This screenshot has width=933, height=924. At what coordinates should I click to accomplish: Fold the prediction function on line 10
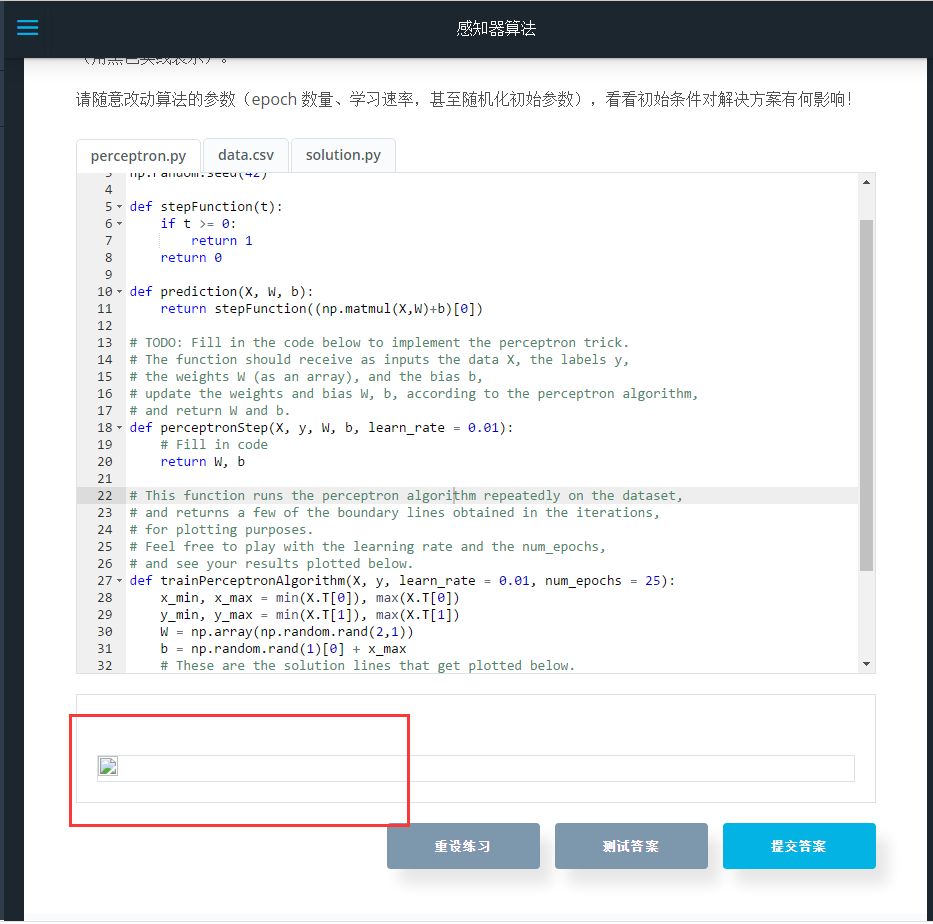coord(120,291)
